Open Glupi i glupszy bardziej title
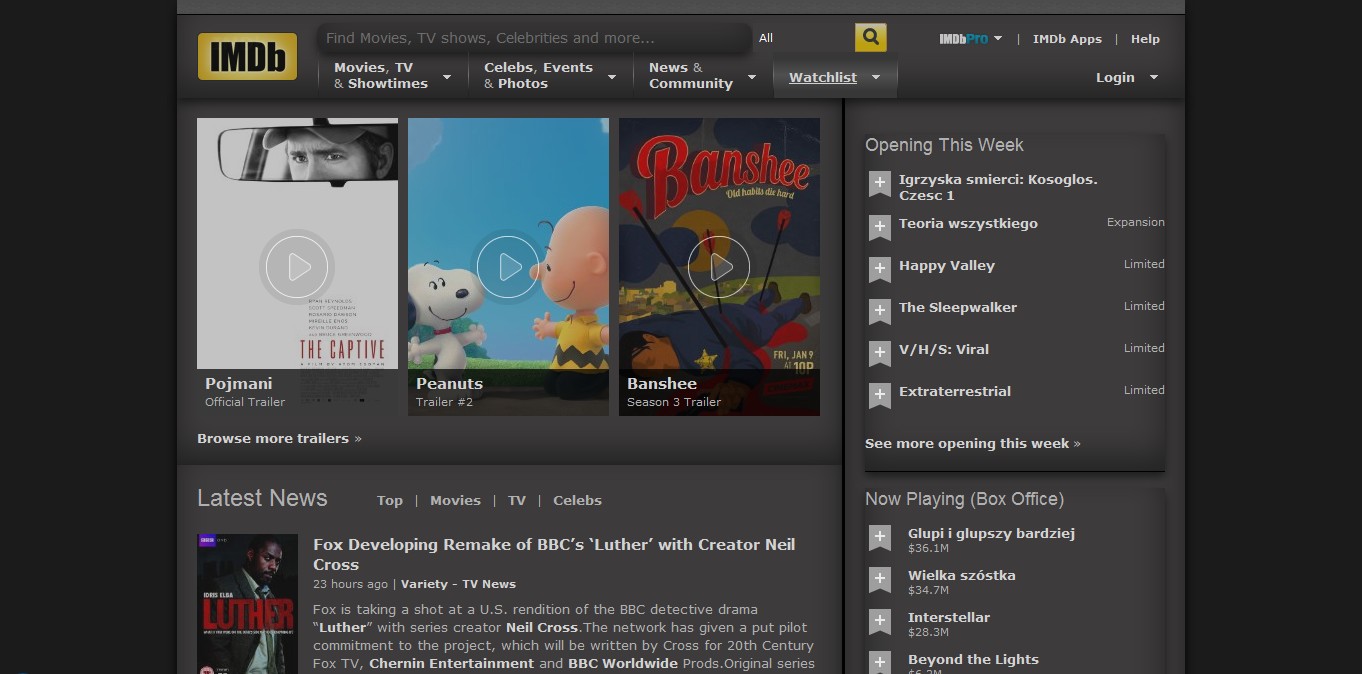Screen dimensions: 1362x674 991,533
